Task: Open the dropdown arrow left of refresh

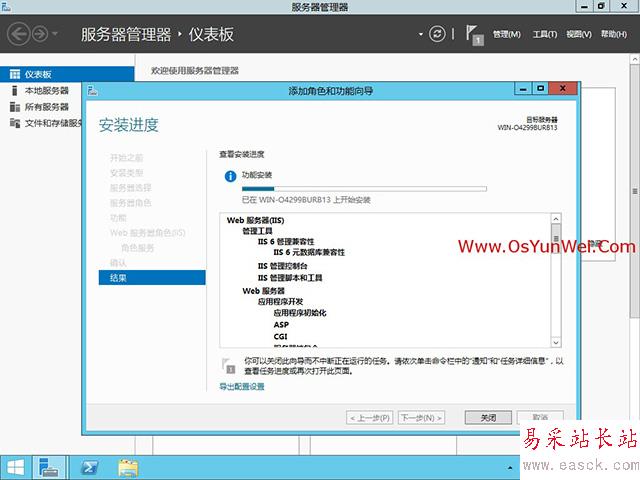Action: [x=420, y=34]
